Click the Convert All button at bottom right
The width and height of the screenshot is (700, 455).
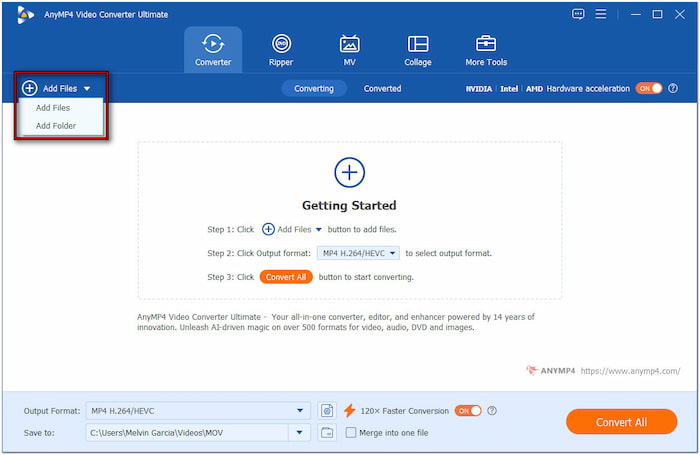[621, 422]
